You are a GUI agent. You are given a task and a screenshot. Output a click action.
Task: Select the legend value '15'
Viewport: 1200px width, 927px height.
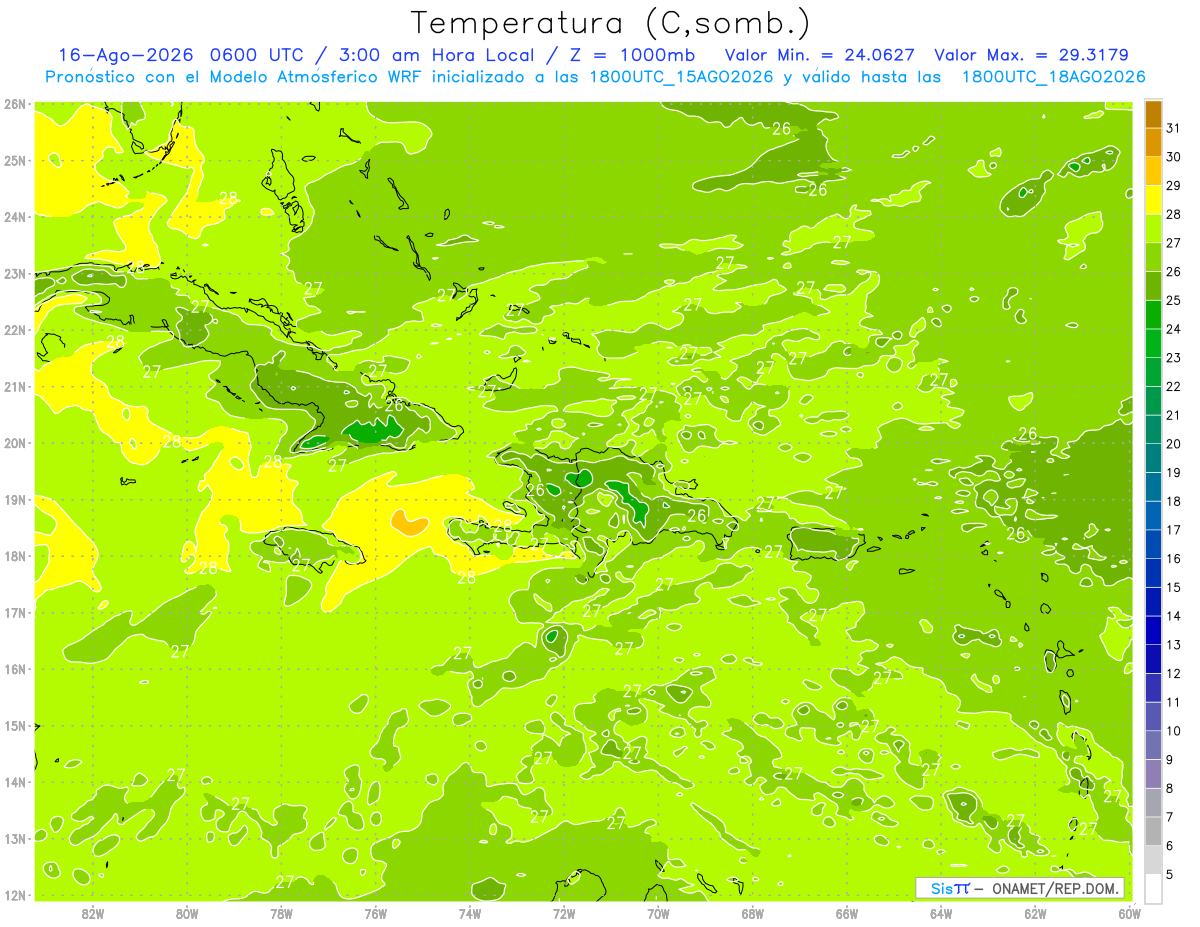(1174, 587)
